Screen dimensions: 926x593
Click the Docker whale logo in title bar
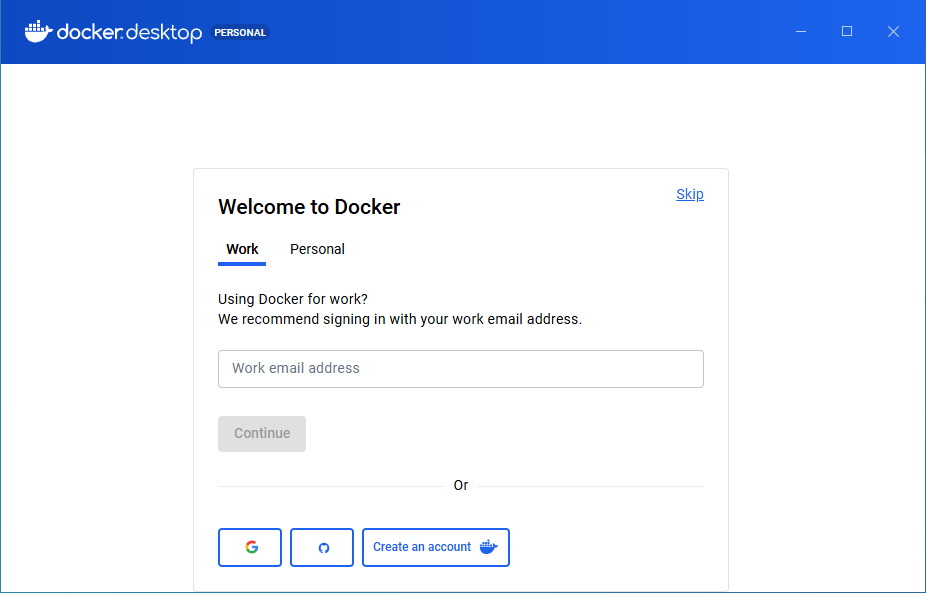coord(38,32)
